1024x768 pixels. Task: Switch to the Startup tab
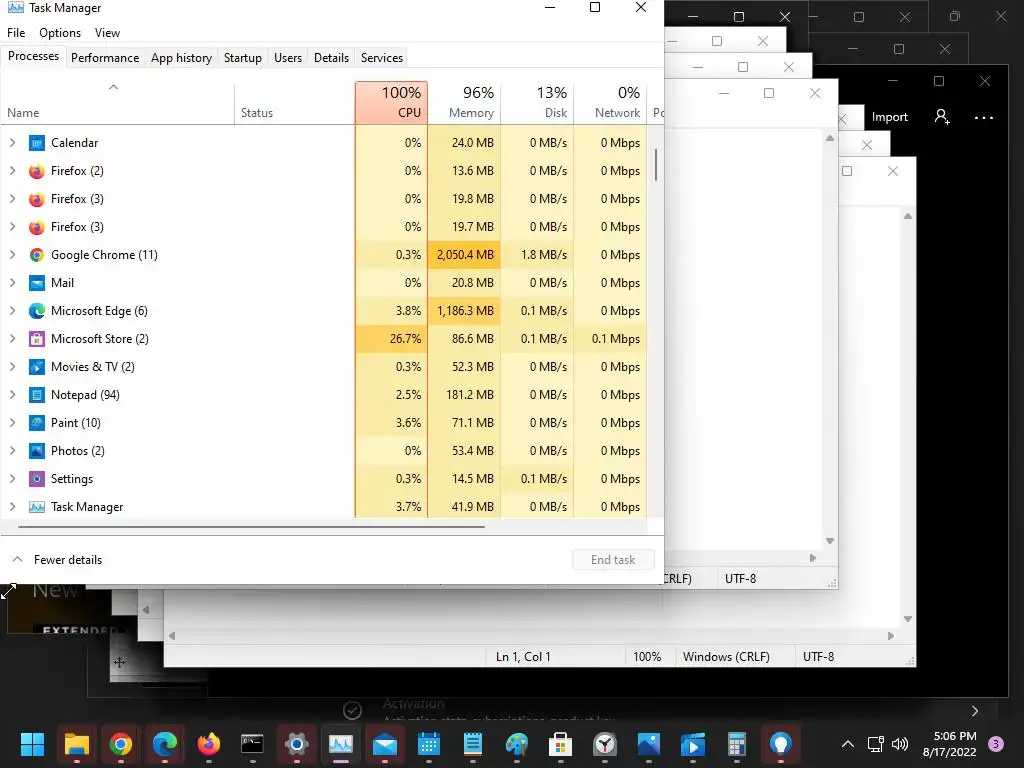[243, 57]
